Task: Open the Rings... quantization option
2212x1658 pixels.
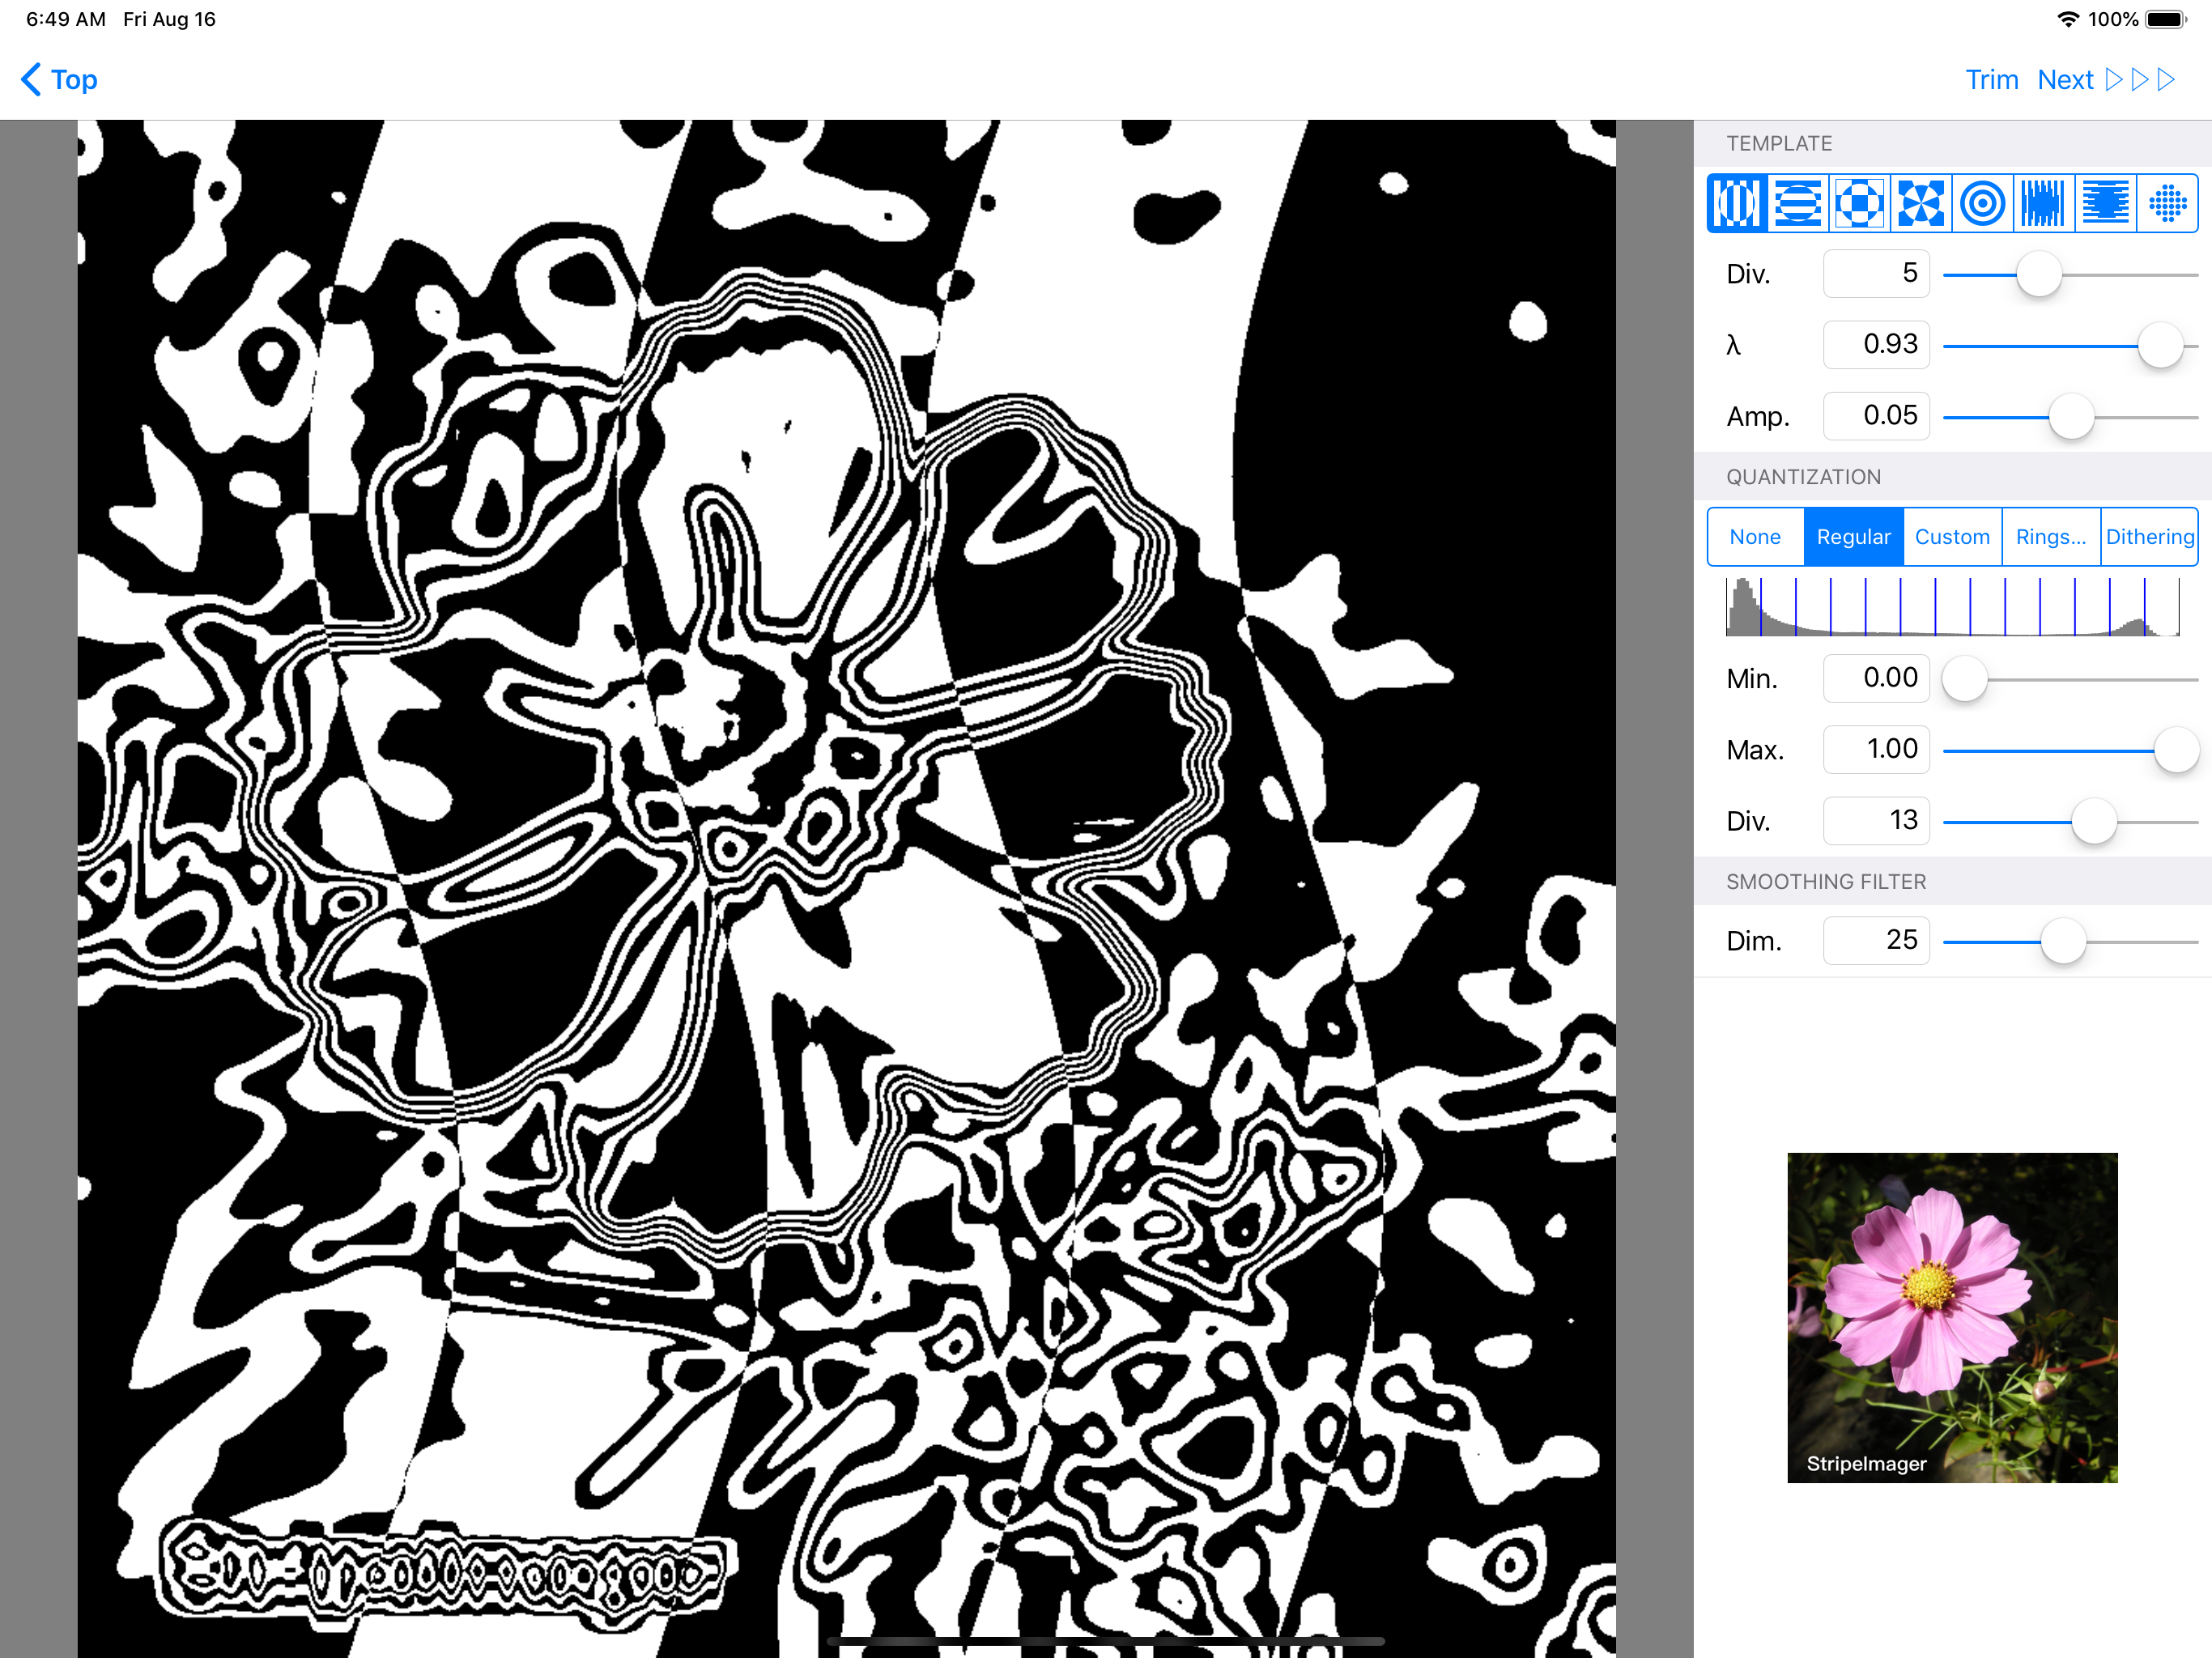Action: click(2050, 537)
